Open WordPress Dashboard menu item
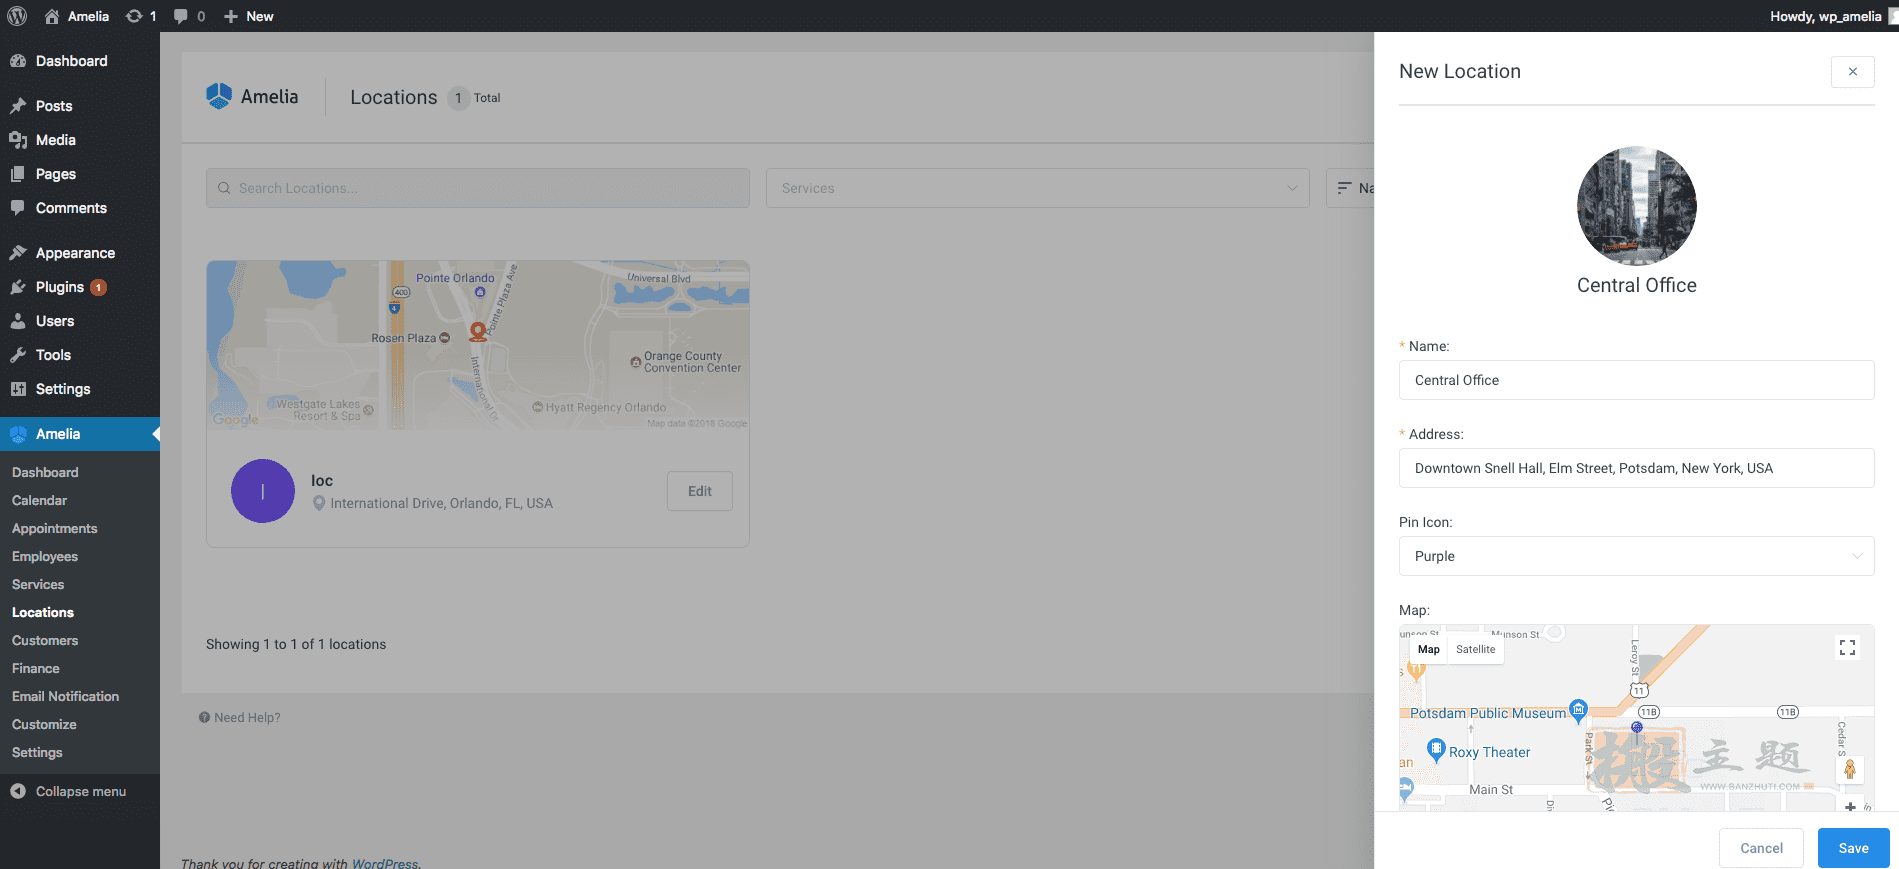Screen dimensions: 1899x869 80,61
